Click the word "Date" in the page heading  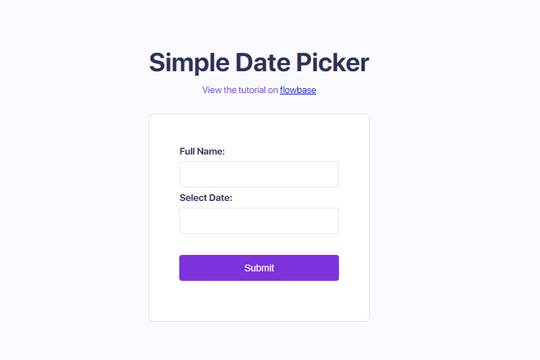[x=263, y=62]
